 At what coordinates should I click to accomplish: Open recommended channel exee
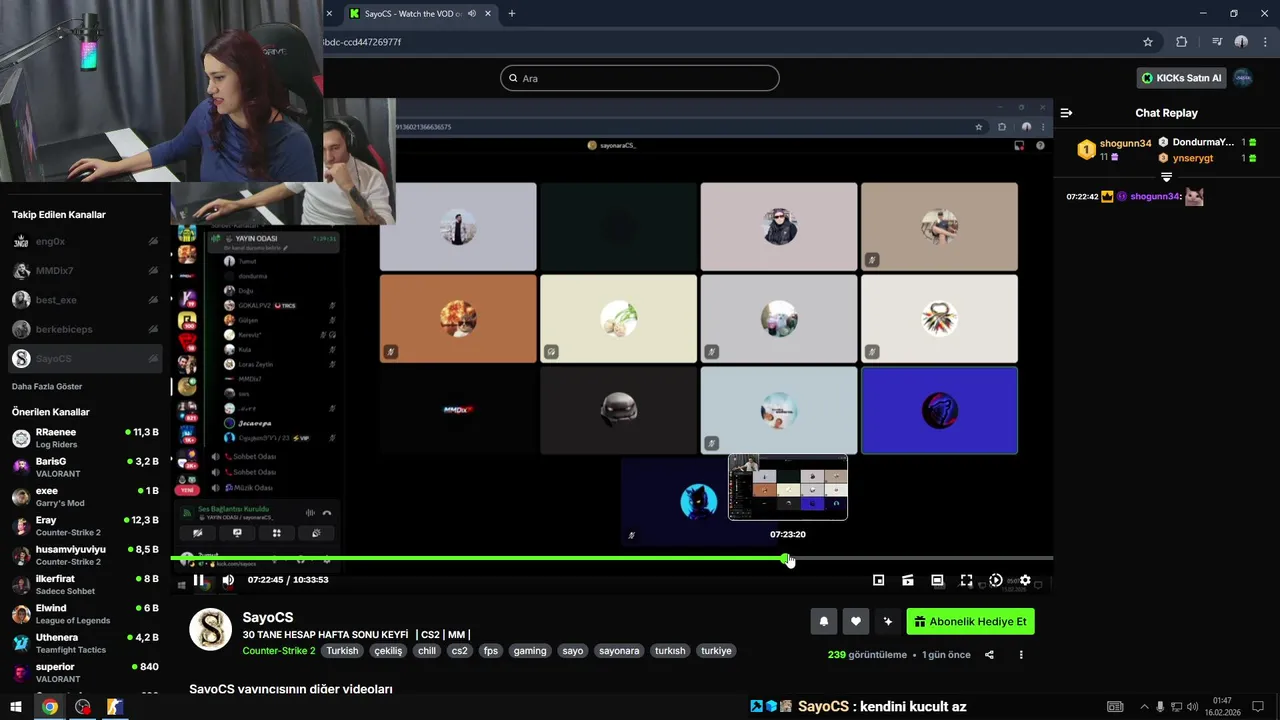coord(85,497)
